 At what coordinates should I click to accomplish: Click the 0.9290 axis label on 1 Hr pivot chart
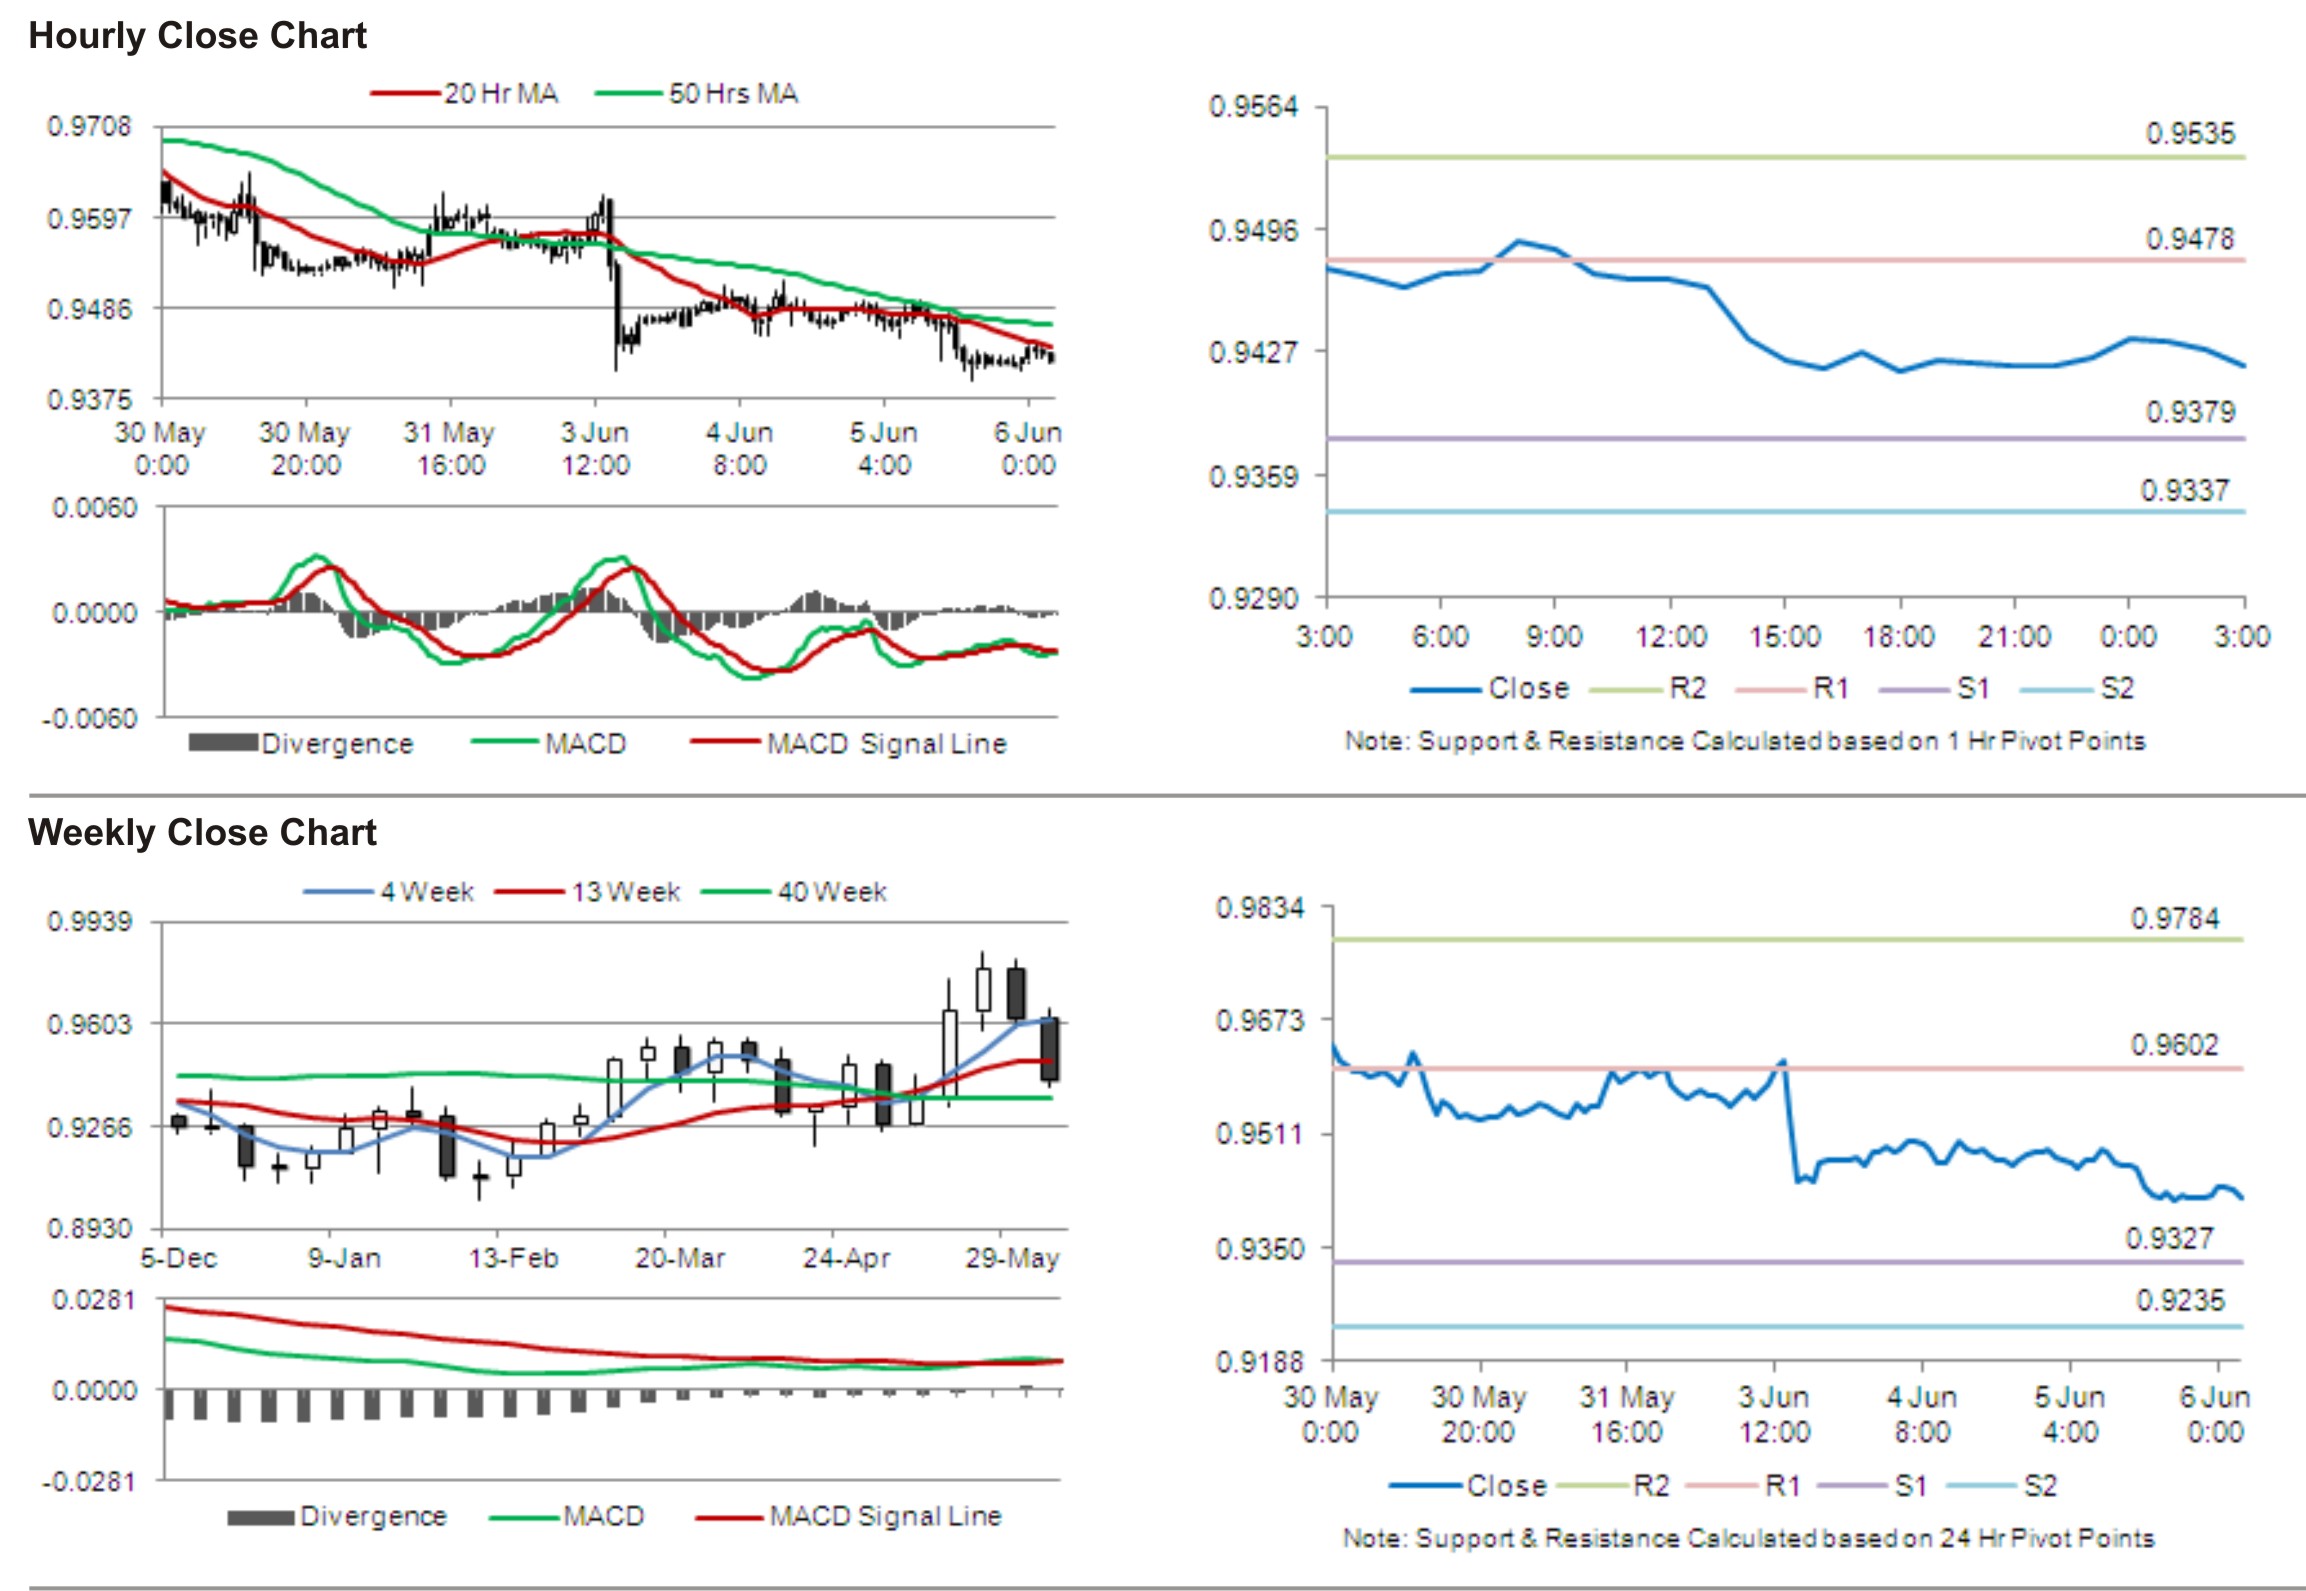tap(1253, 598)
